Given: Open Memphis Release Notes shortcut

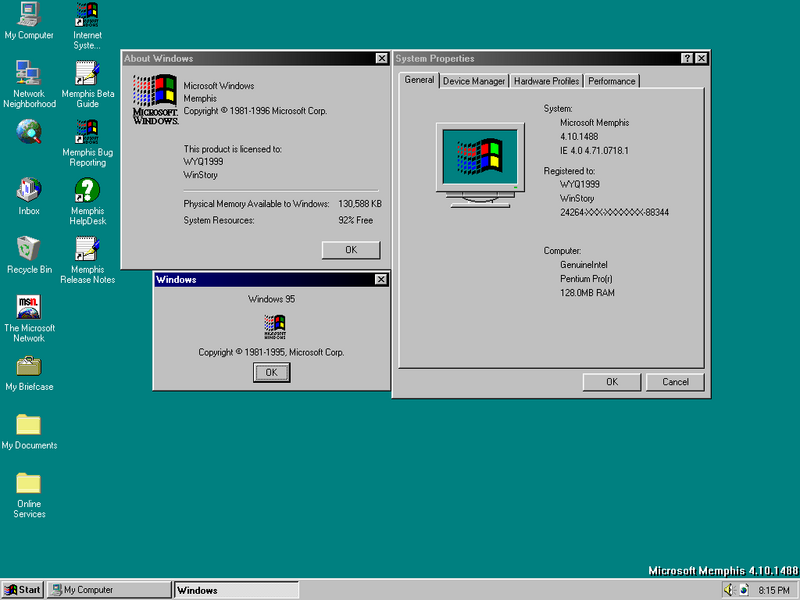Looking at the screenshot, I should (x=87, y=248).
